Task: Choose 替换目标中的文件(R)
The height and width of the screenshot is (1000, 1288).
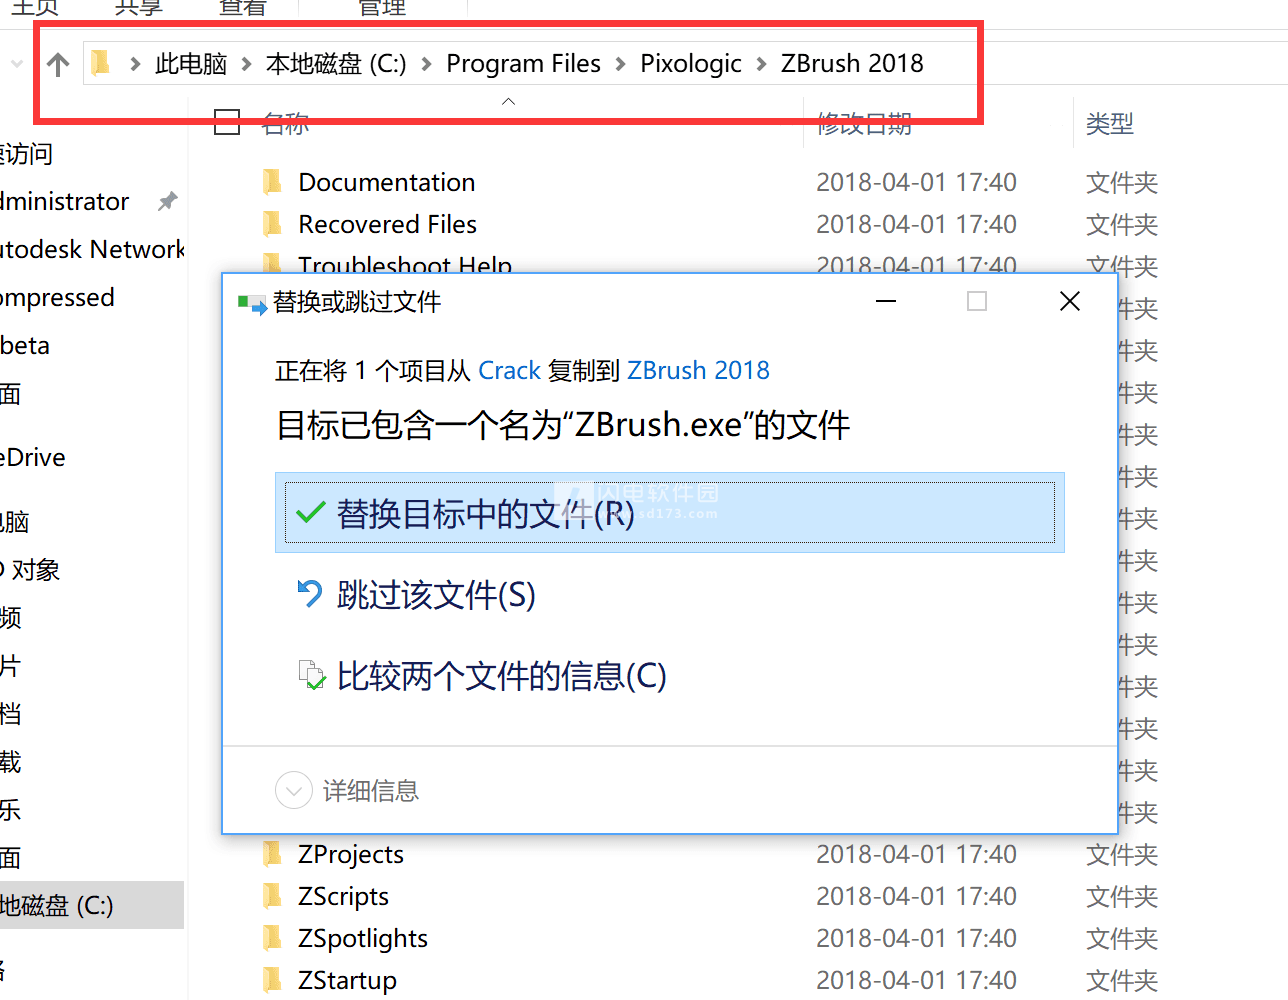Action: pyautogui.click(x=670, y=513)
